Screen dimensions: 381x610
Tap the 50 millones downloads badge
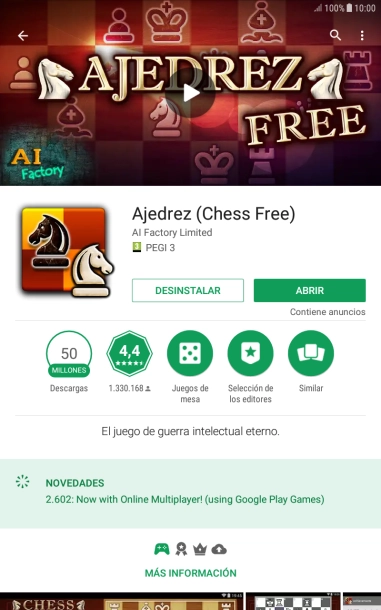pyautogui.click(x=69, y=354)
